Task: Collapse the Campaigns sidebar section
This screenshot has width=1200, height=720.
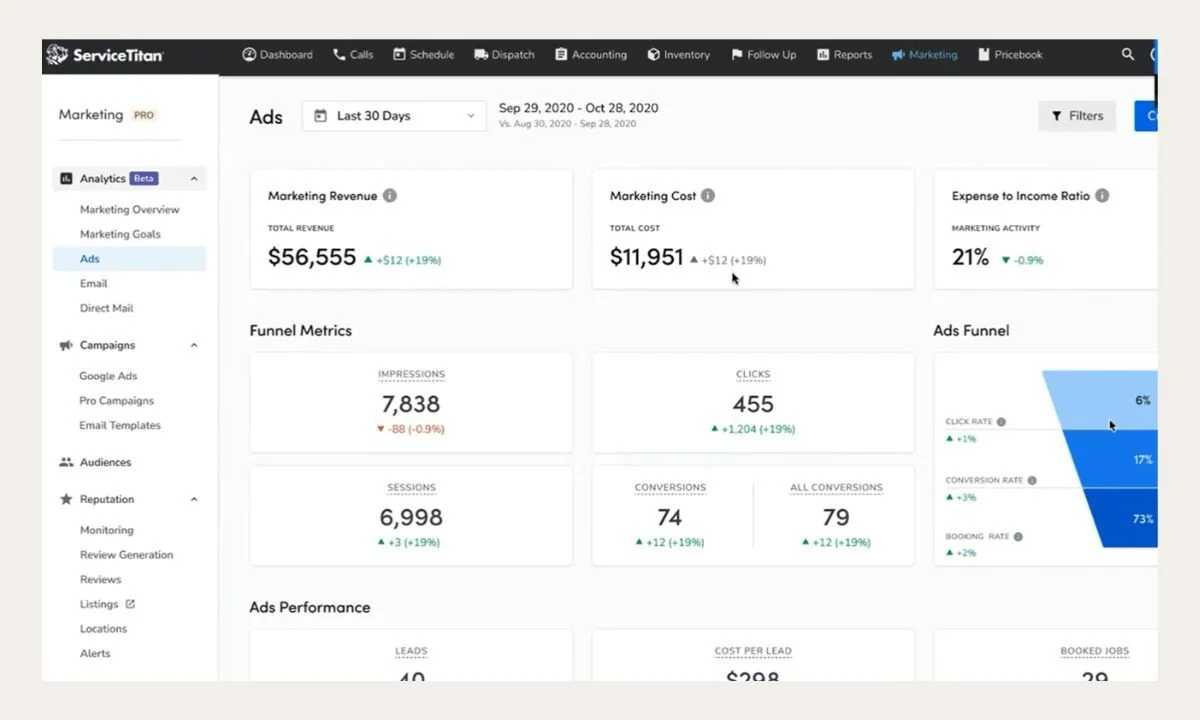Action: pyautogui.click(x=194, y=345)
